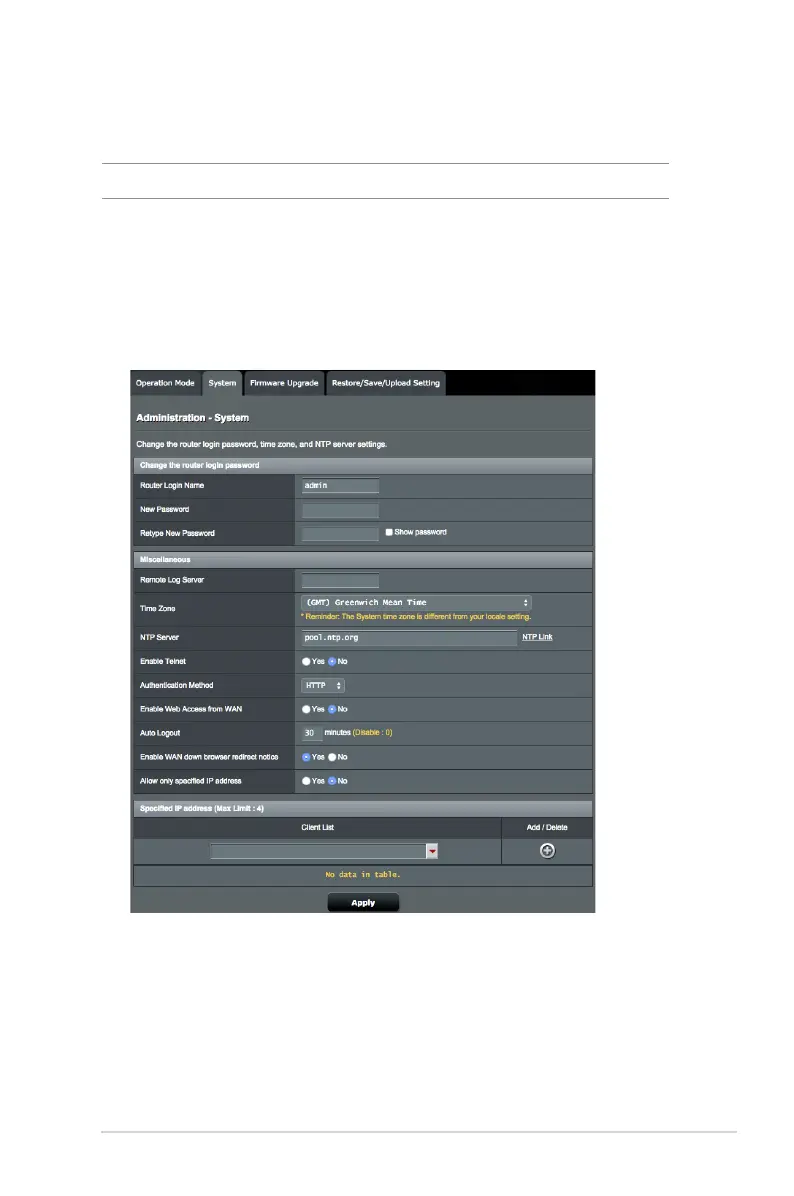794x1196 pixels.
Task: Click the 'No data in table.' text
Action: pyautogui.click(x=363, y=875)
